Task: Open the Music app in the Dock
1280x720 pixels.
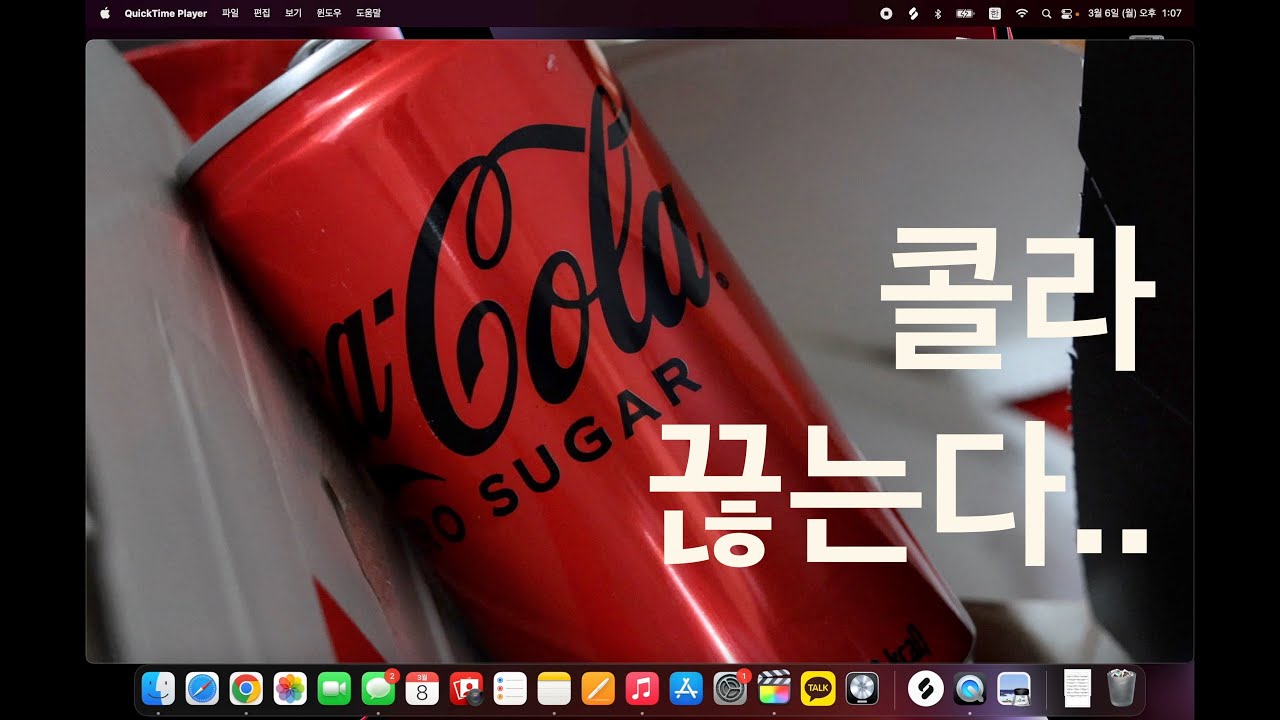Action: coord(642,688)
